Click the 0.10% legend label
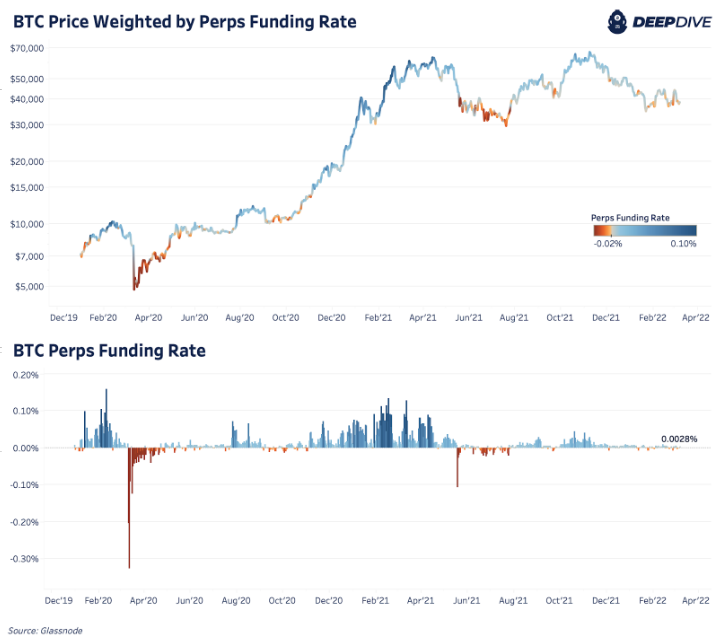The height and width of the screenshot is (641, 717). [x=683, y=244]
